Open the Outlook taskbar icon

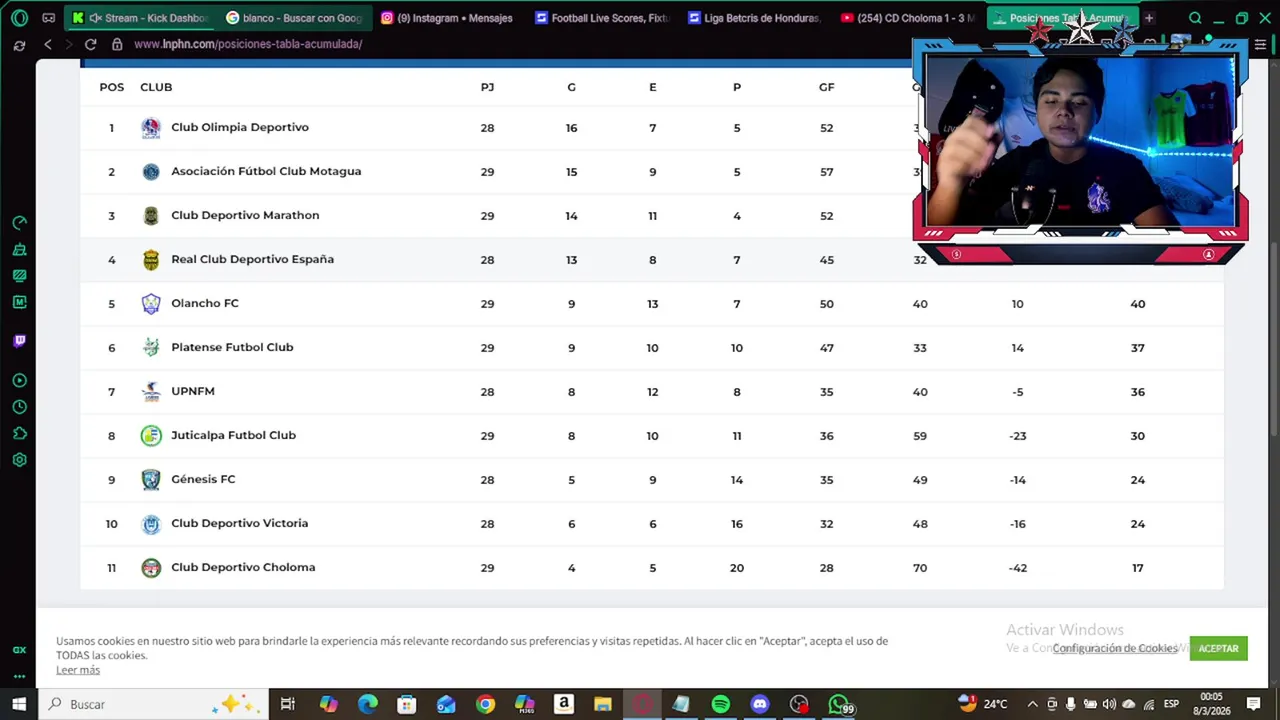pos(446,704)
